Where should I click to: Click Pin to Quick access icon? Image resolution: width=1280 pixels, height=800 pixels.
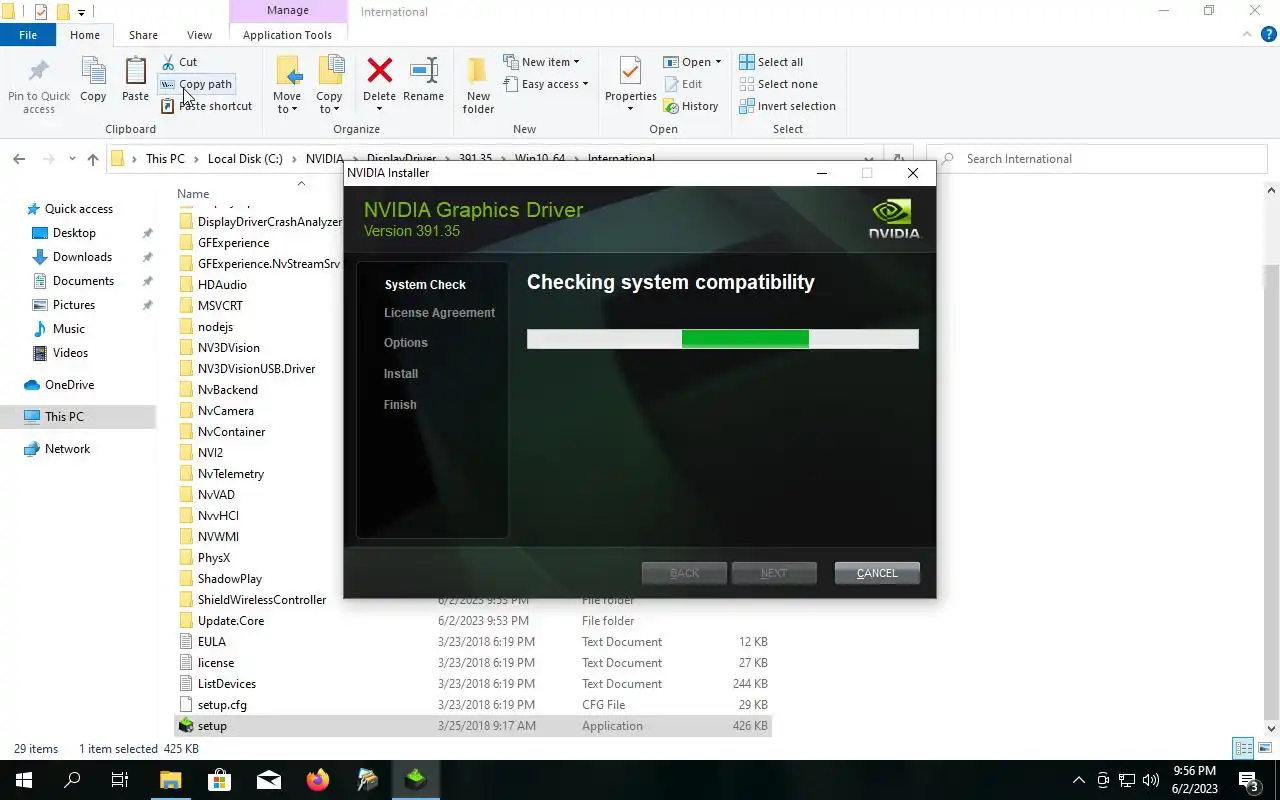pos(39,72)
